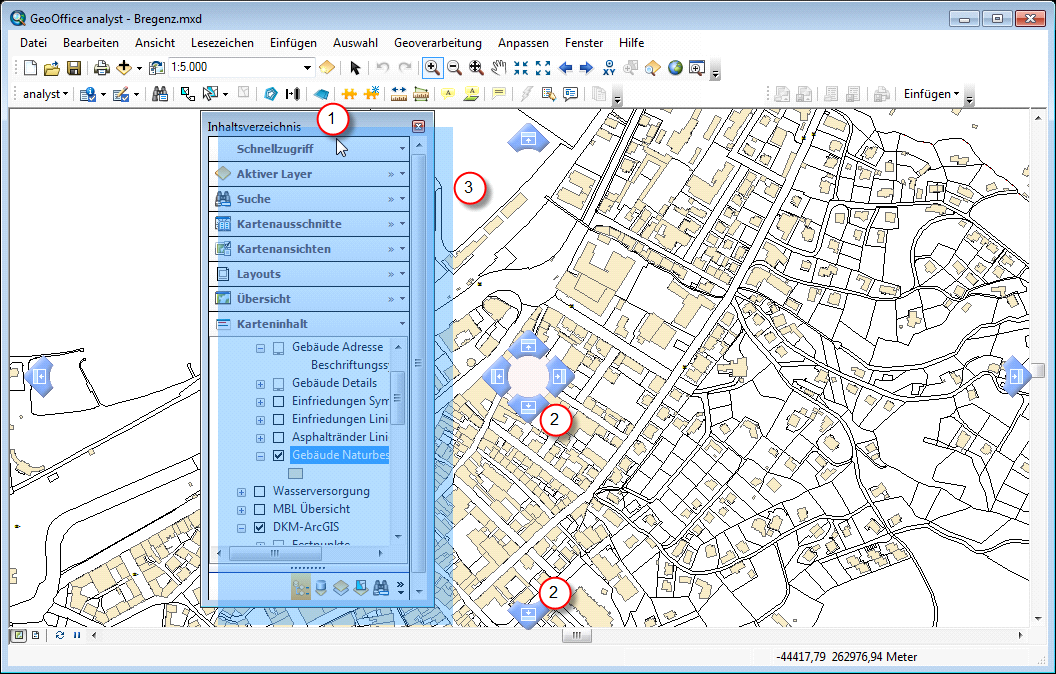1056x674 pixels.
Task: Open the Geoverarbeitung menu
Action: (437, 43)
